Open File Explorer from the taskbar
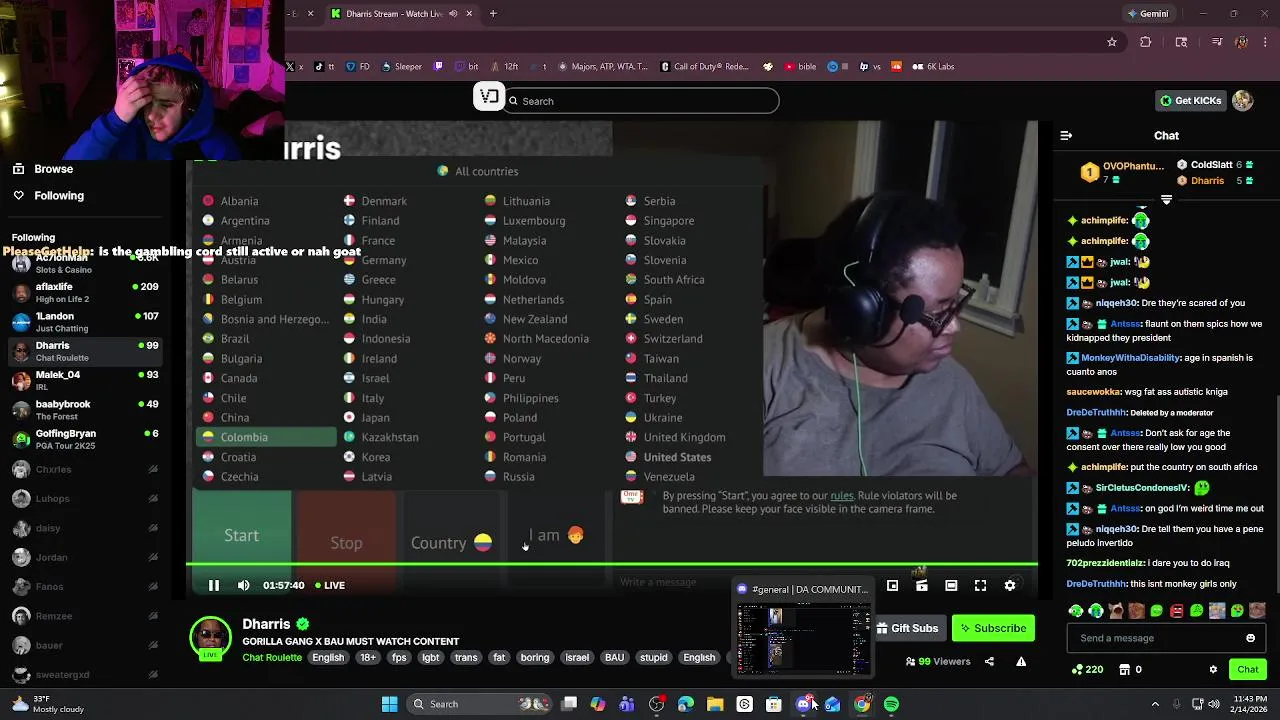 (715, 704)
